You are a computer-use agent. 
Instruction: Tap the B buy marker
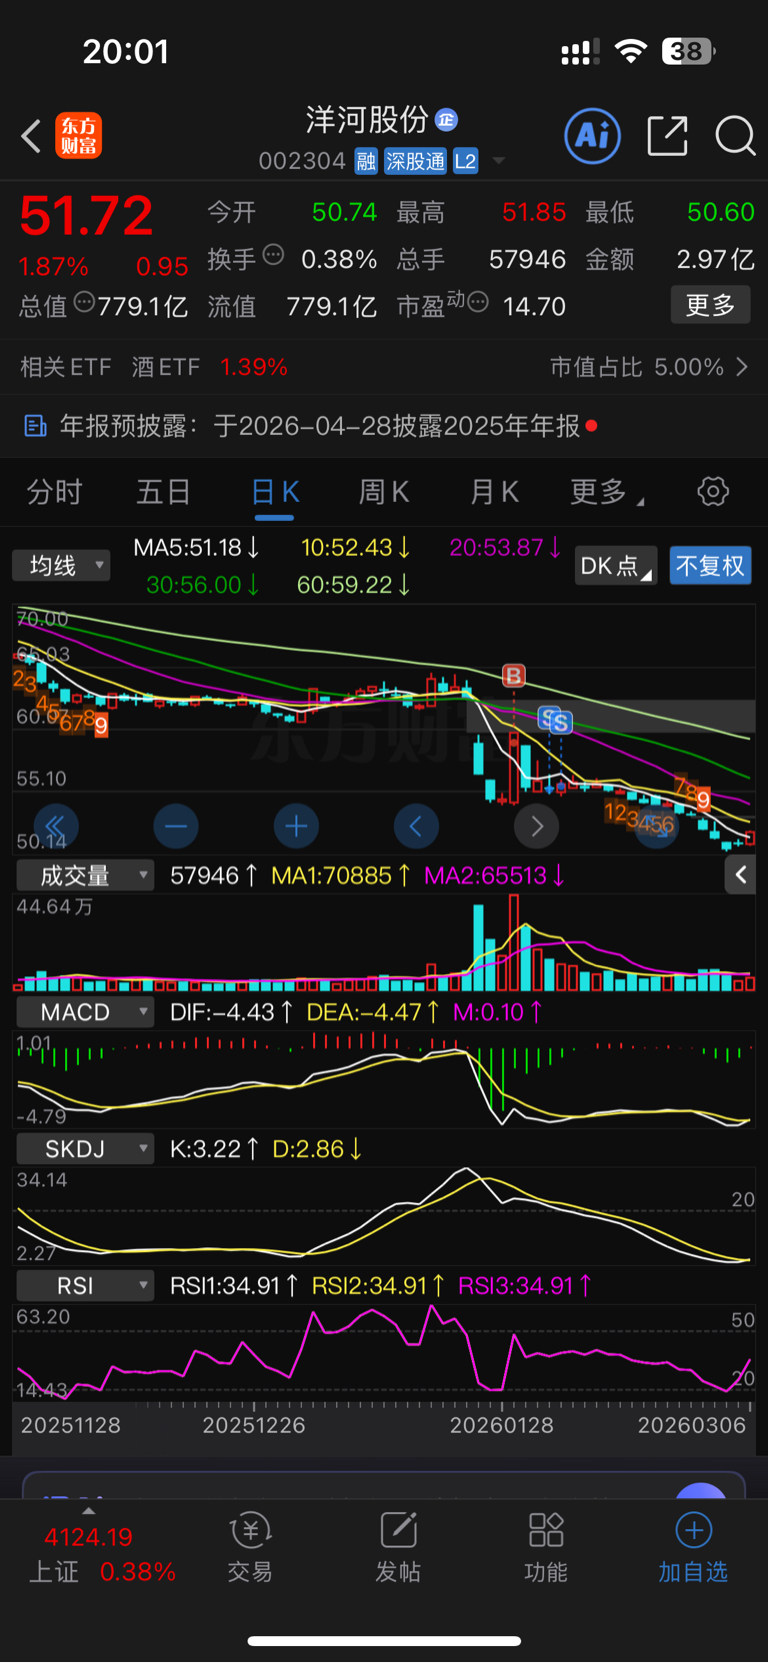click(x=513, y=676)
